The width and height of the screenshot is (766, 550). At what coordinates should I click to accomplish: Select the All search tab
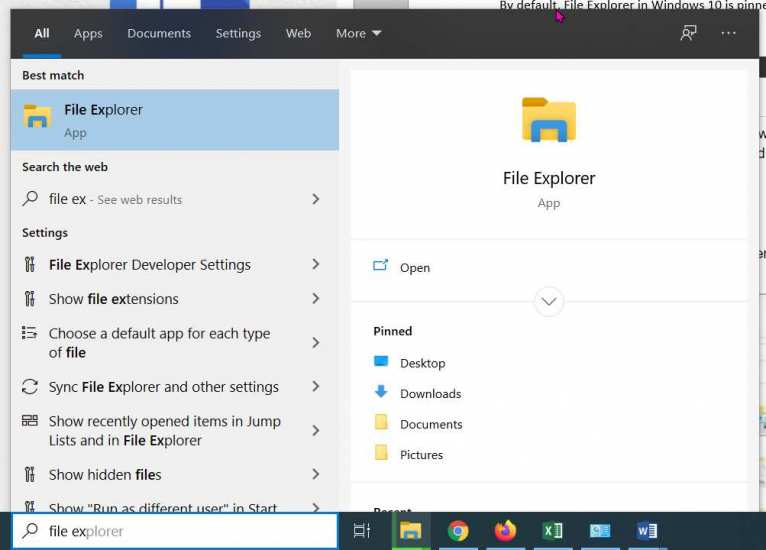point(42,33)
